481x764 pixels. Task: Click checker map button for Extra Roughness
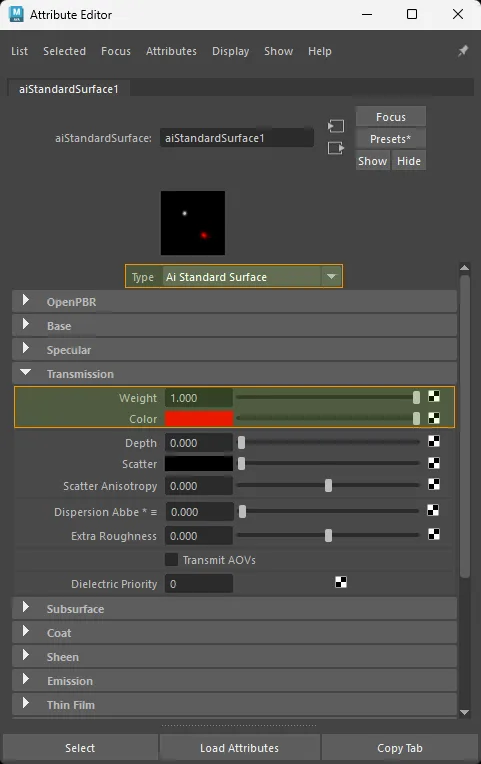pyautogui.click(x=434, y=534)
